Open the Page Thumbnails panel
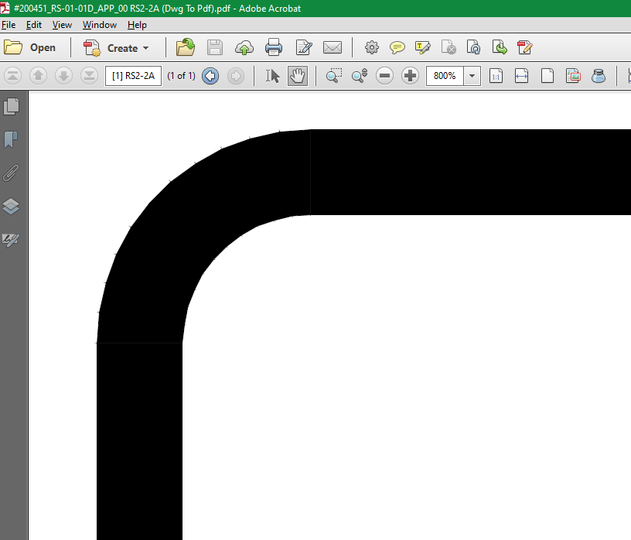Screen dimensions: 631x540 [x=11, y=107]
